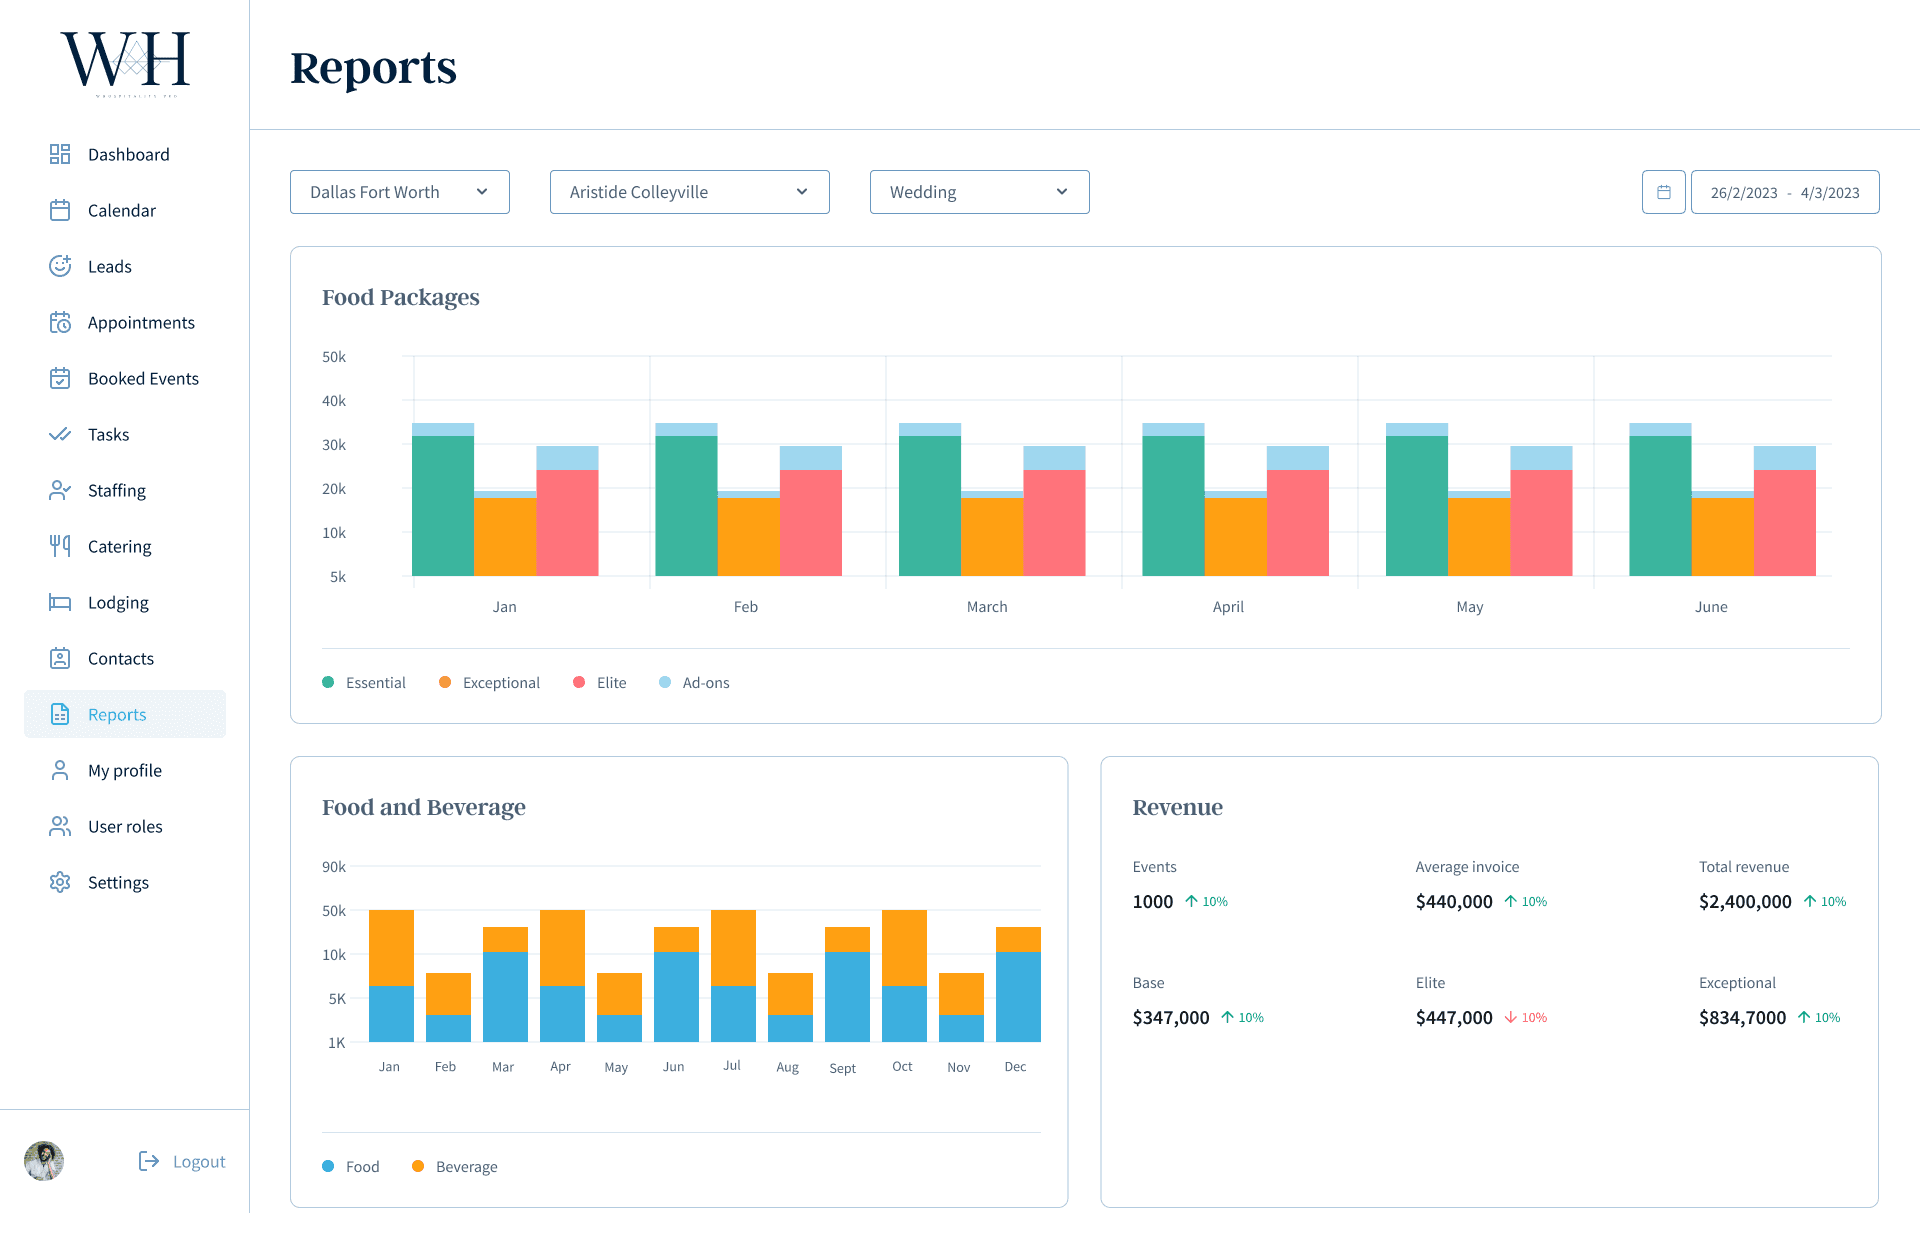The height and width of the screenshot is (1241, 1920).
Task: Click the Dashboard grid icon
Action: (x=60, y=154)
